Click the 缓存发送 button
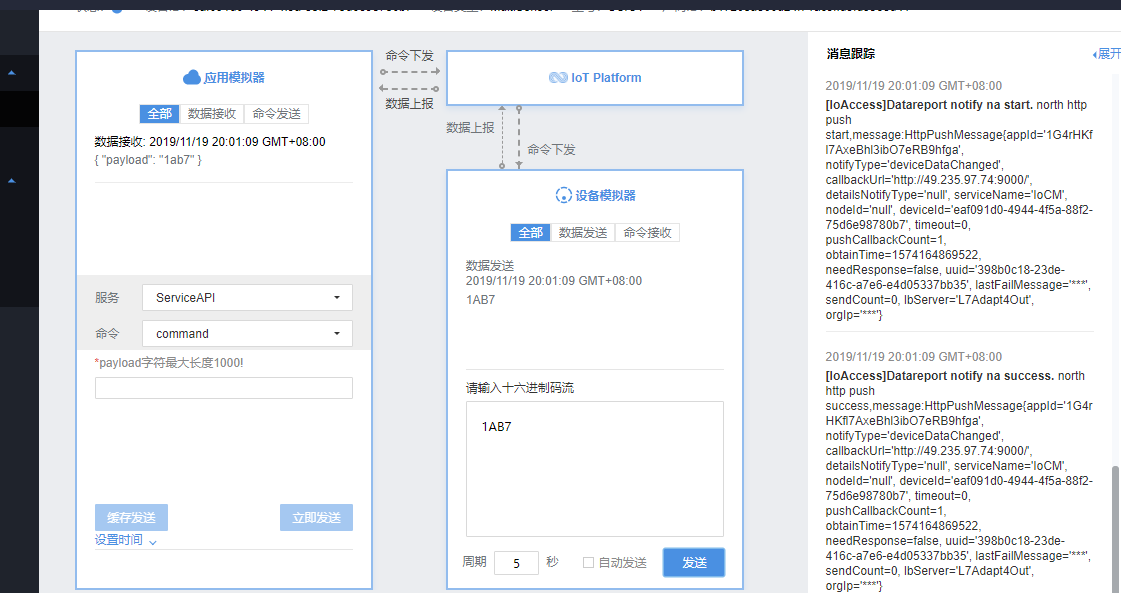The image size is (1121, 593). 131,517
